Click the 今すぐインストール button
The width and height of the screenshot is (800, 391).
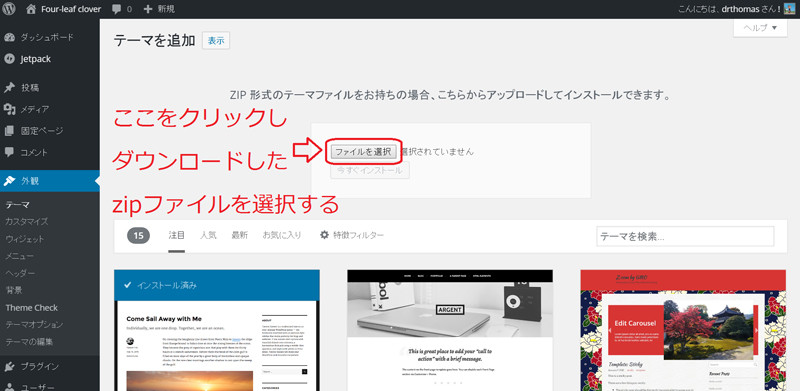(370, 170)
